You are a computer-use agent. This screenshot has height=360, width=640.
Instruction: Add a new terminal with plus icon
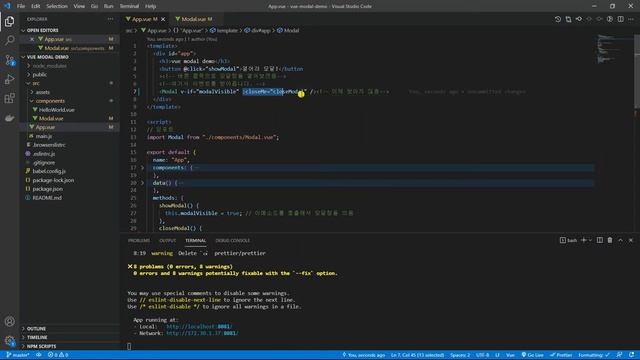tap(583, 240)
